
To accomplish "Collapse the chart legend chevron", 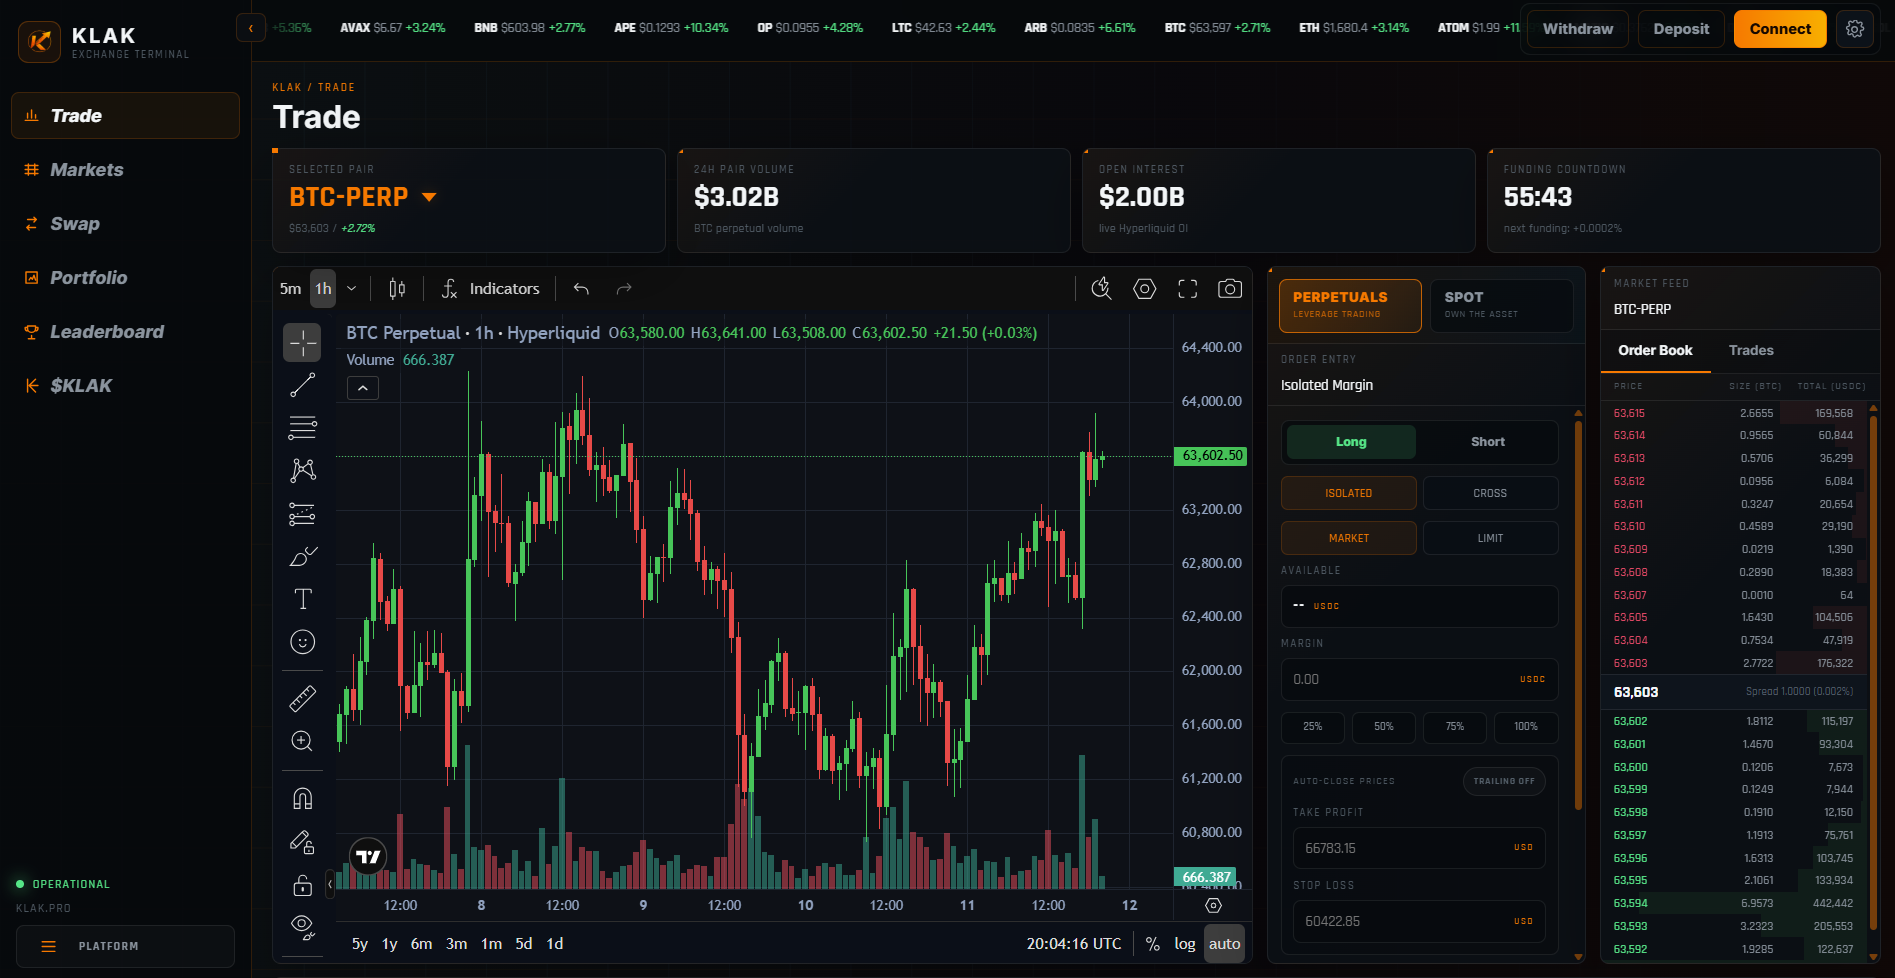I will [363, 388].
